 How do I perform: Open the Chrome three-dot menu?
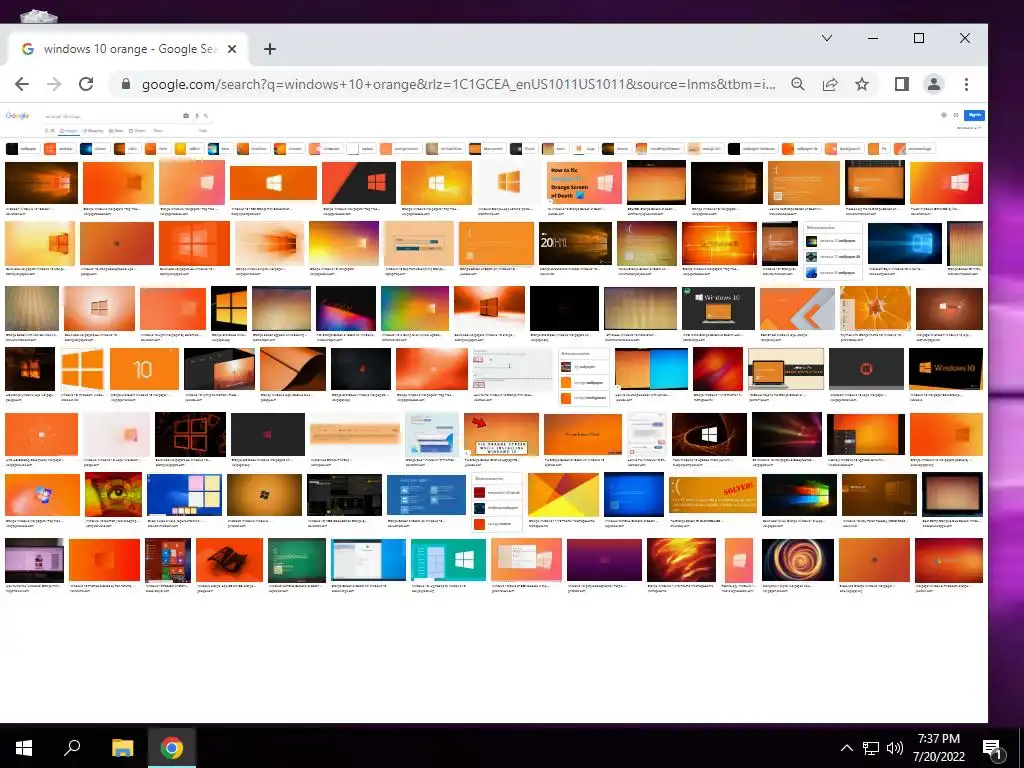point(966,84)
